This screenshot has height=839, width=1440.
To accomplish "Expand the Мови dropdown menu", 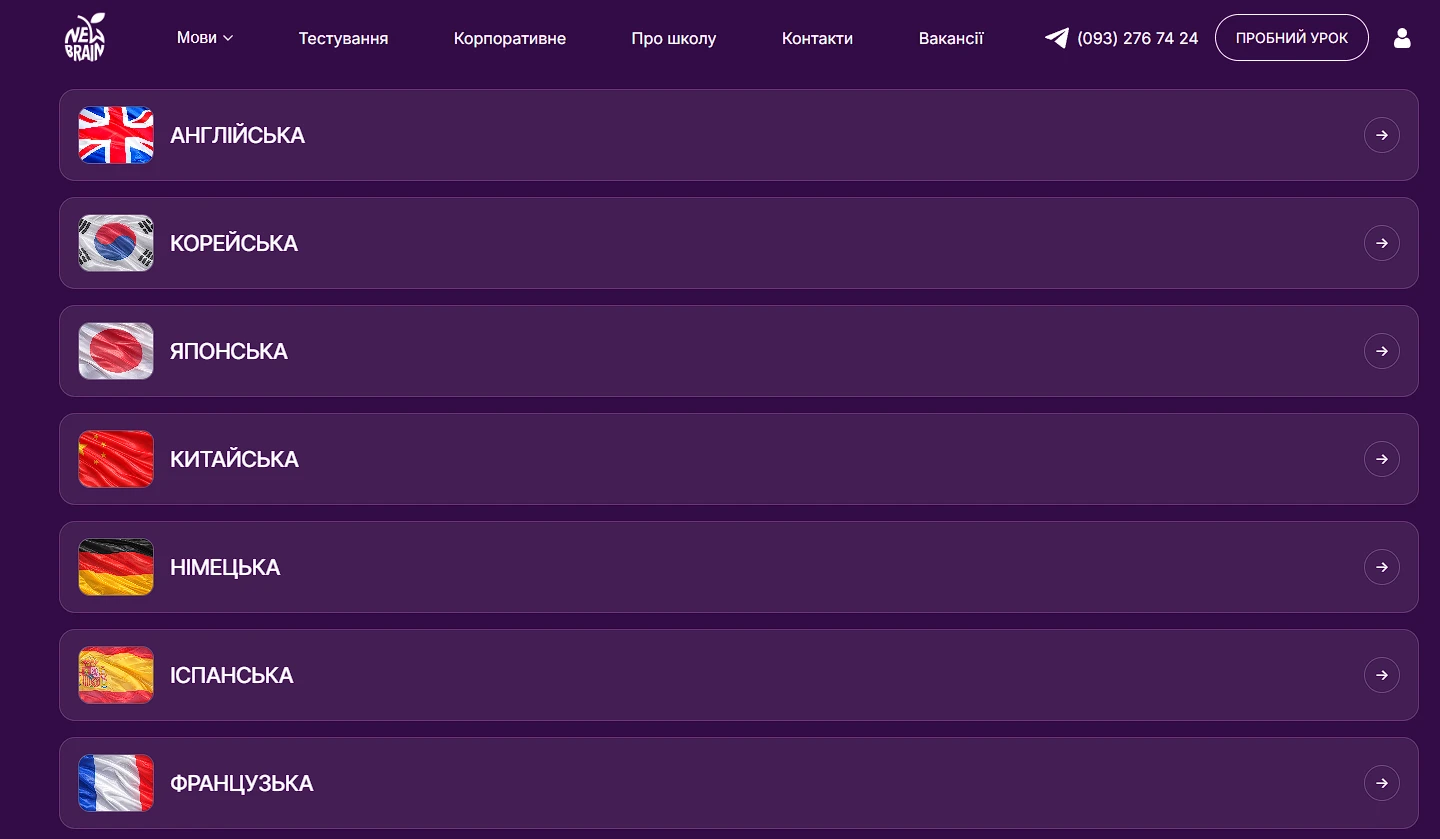I will [205, 38].
